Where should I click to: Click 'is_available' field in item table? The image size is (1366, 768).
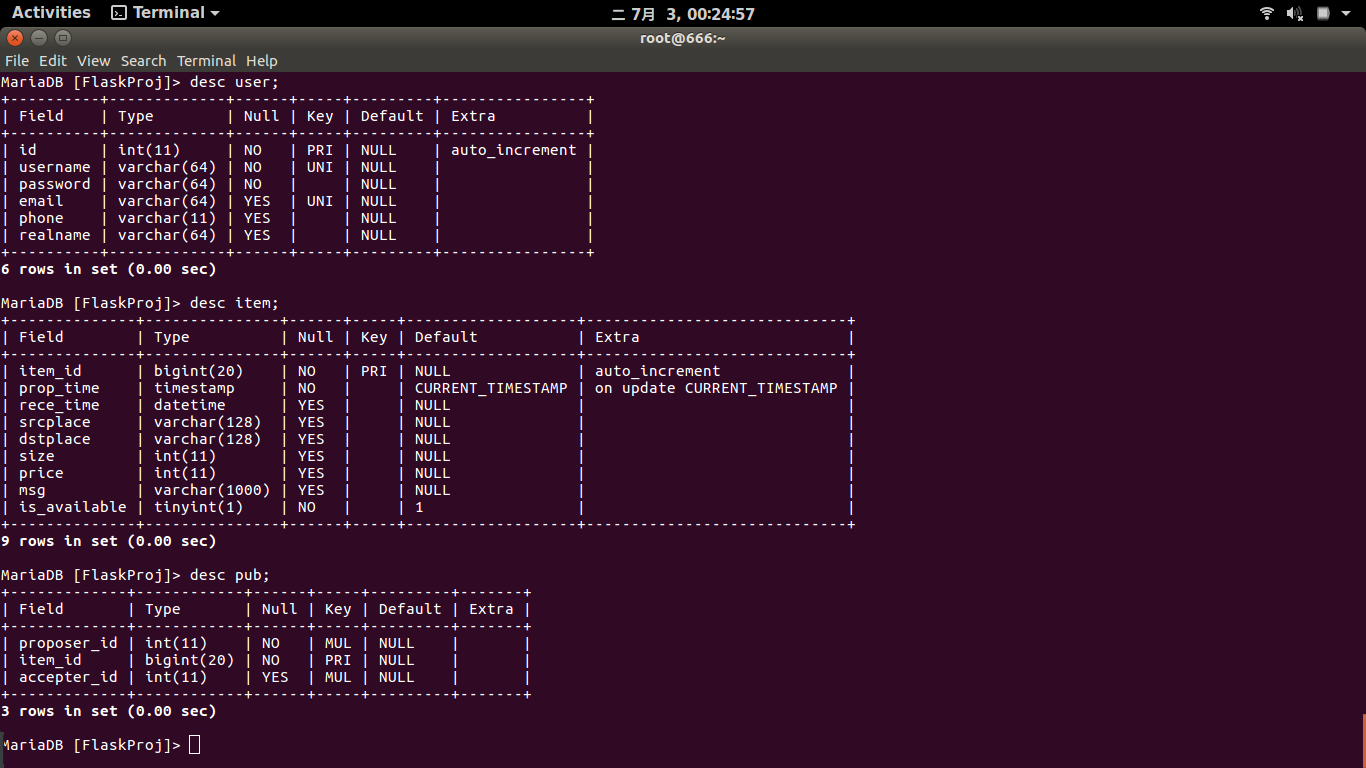[x=73, y=507]
